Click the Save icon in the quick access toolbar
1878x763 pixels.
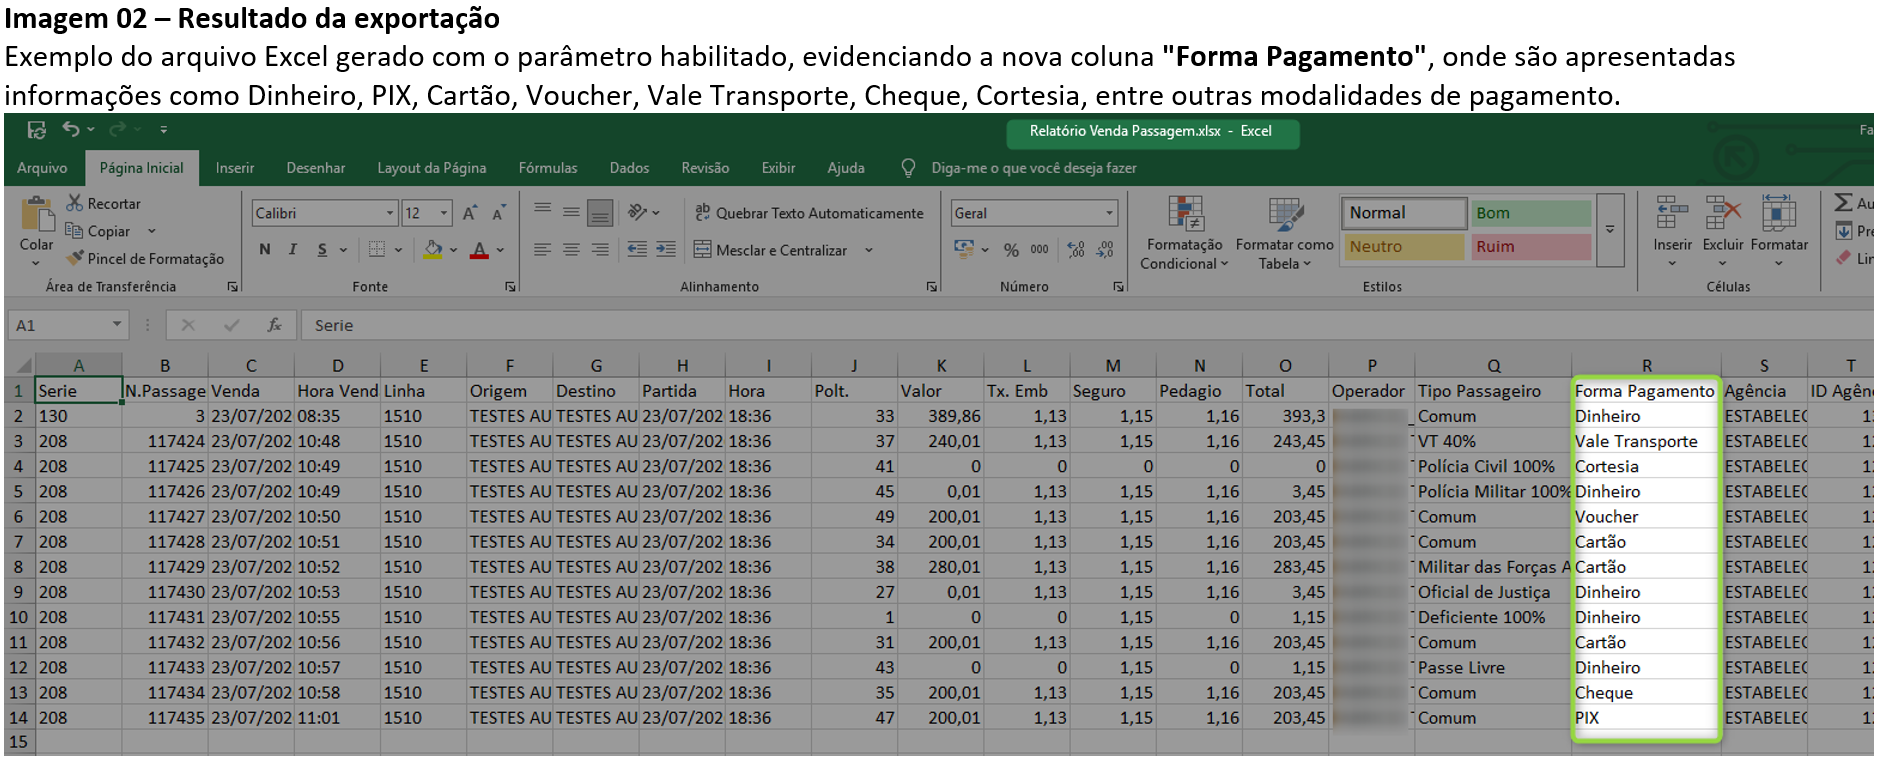click(x=37, y=130)
